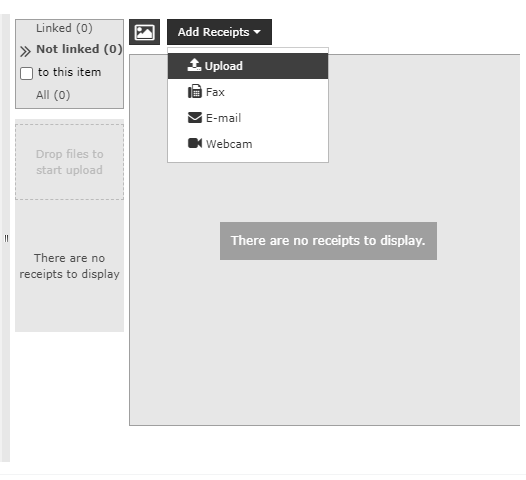This screenshot has height=480, width=526.
Task: Click the panel splitter handle on left edge
Action: pyautogui.click(x=6, y=238)
